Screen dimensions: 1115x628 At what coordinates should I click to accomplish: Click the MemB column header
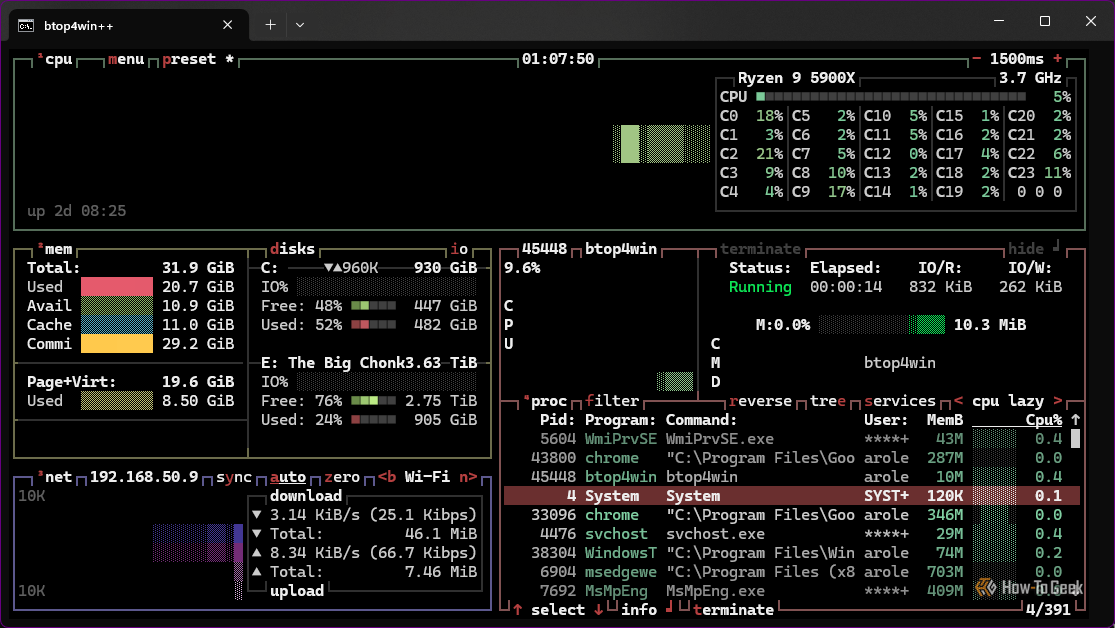click(x=944, y=420)
